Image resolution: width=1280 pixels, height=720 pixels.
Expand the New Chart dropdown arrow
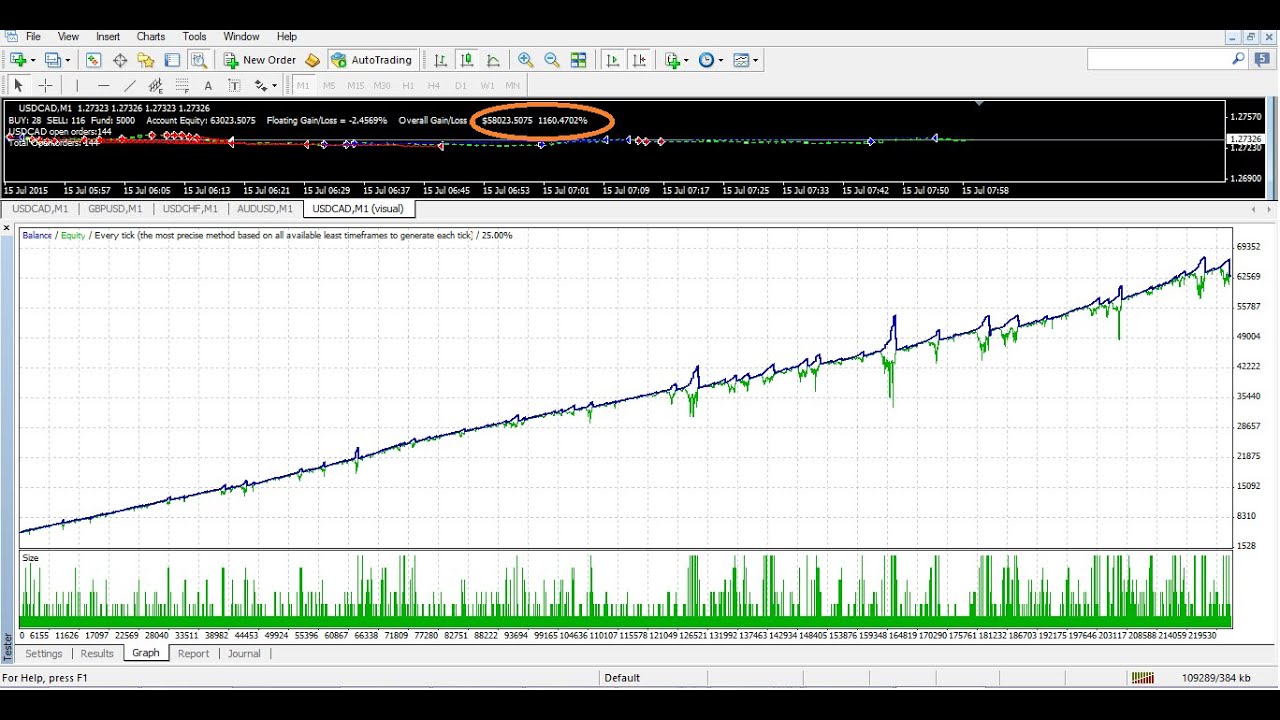(33, 60)
